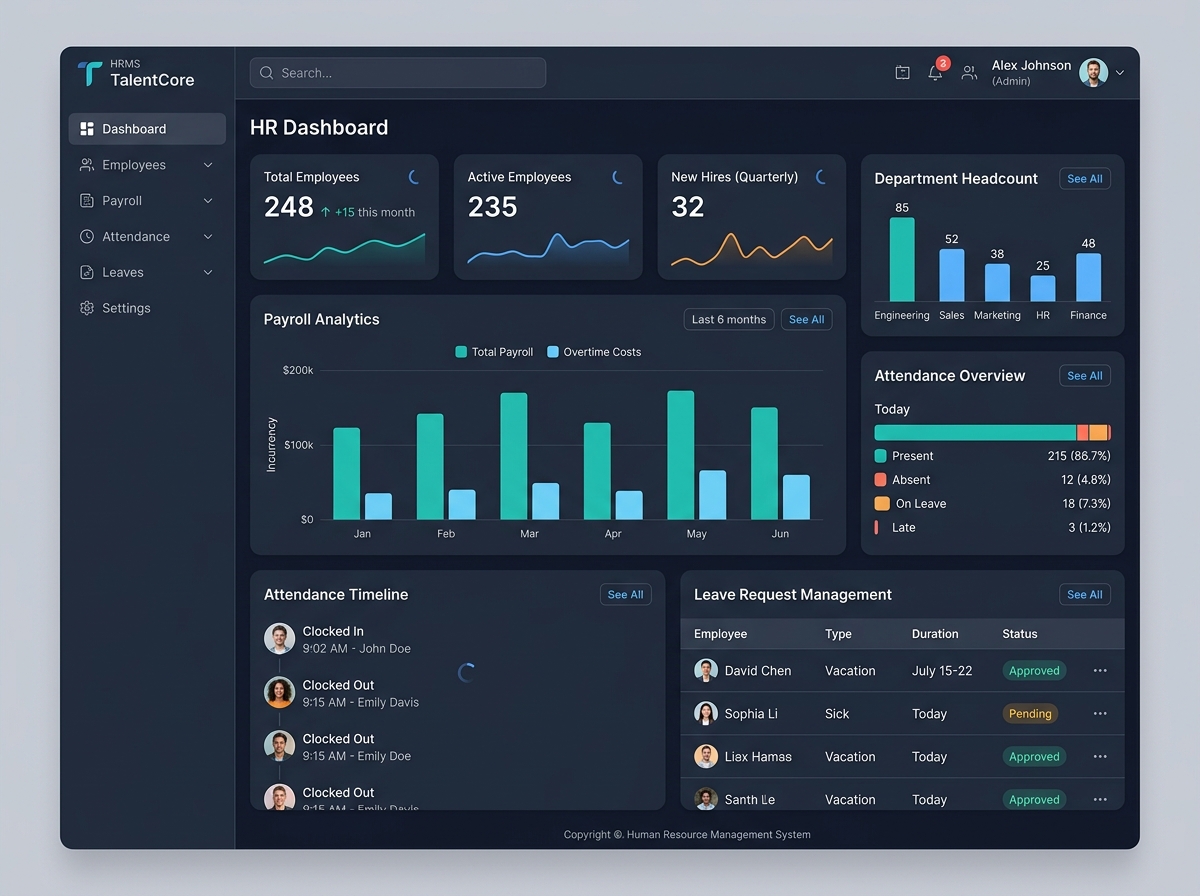
Task: Expand the Payroll submenu chevron
Action: 208,201
